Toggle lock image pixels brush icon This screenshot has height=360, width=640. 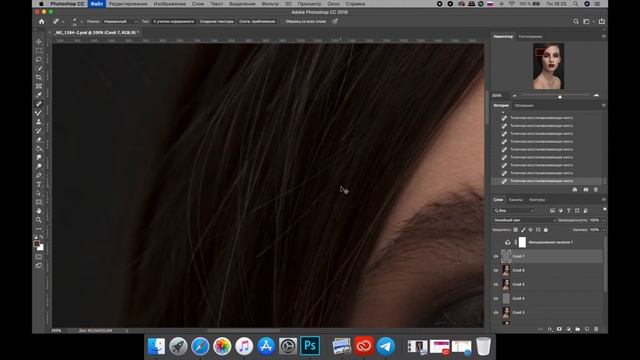(x=523, y=230)
